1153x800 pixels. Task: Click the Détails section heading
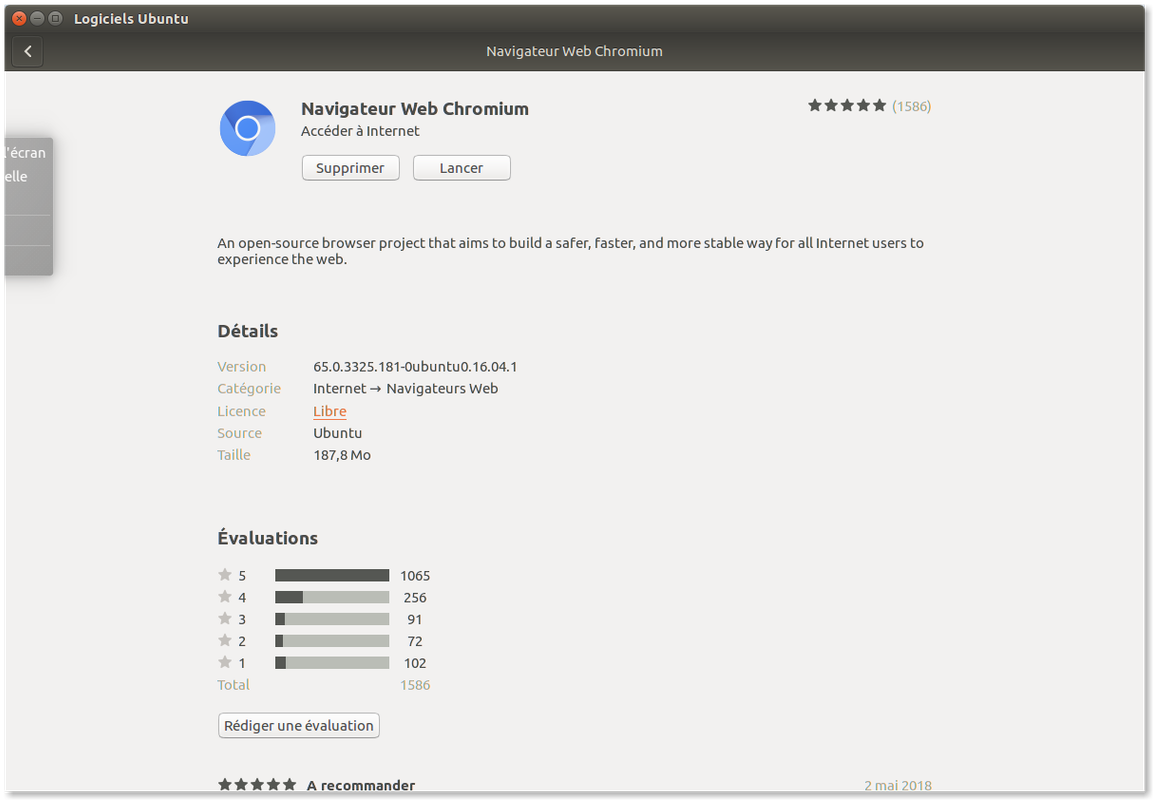tap(248, 331)
